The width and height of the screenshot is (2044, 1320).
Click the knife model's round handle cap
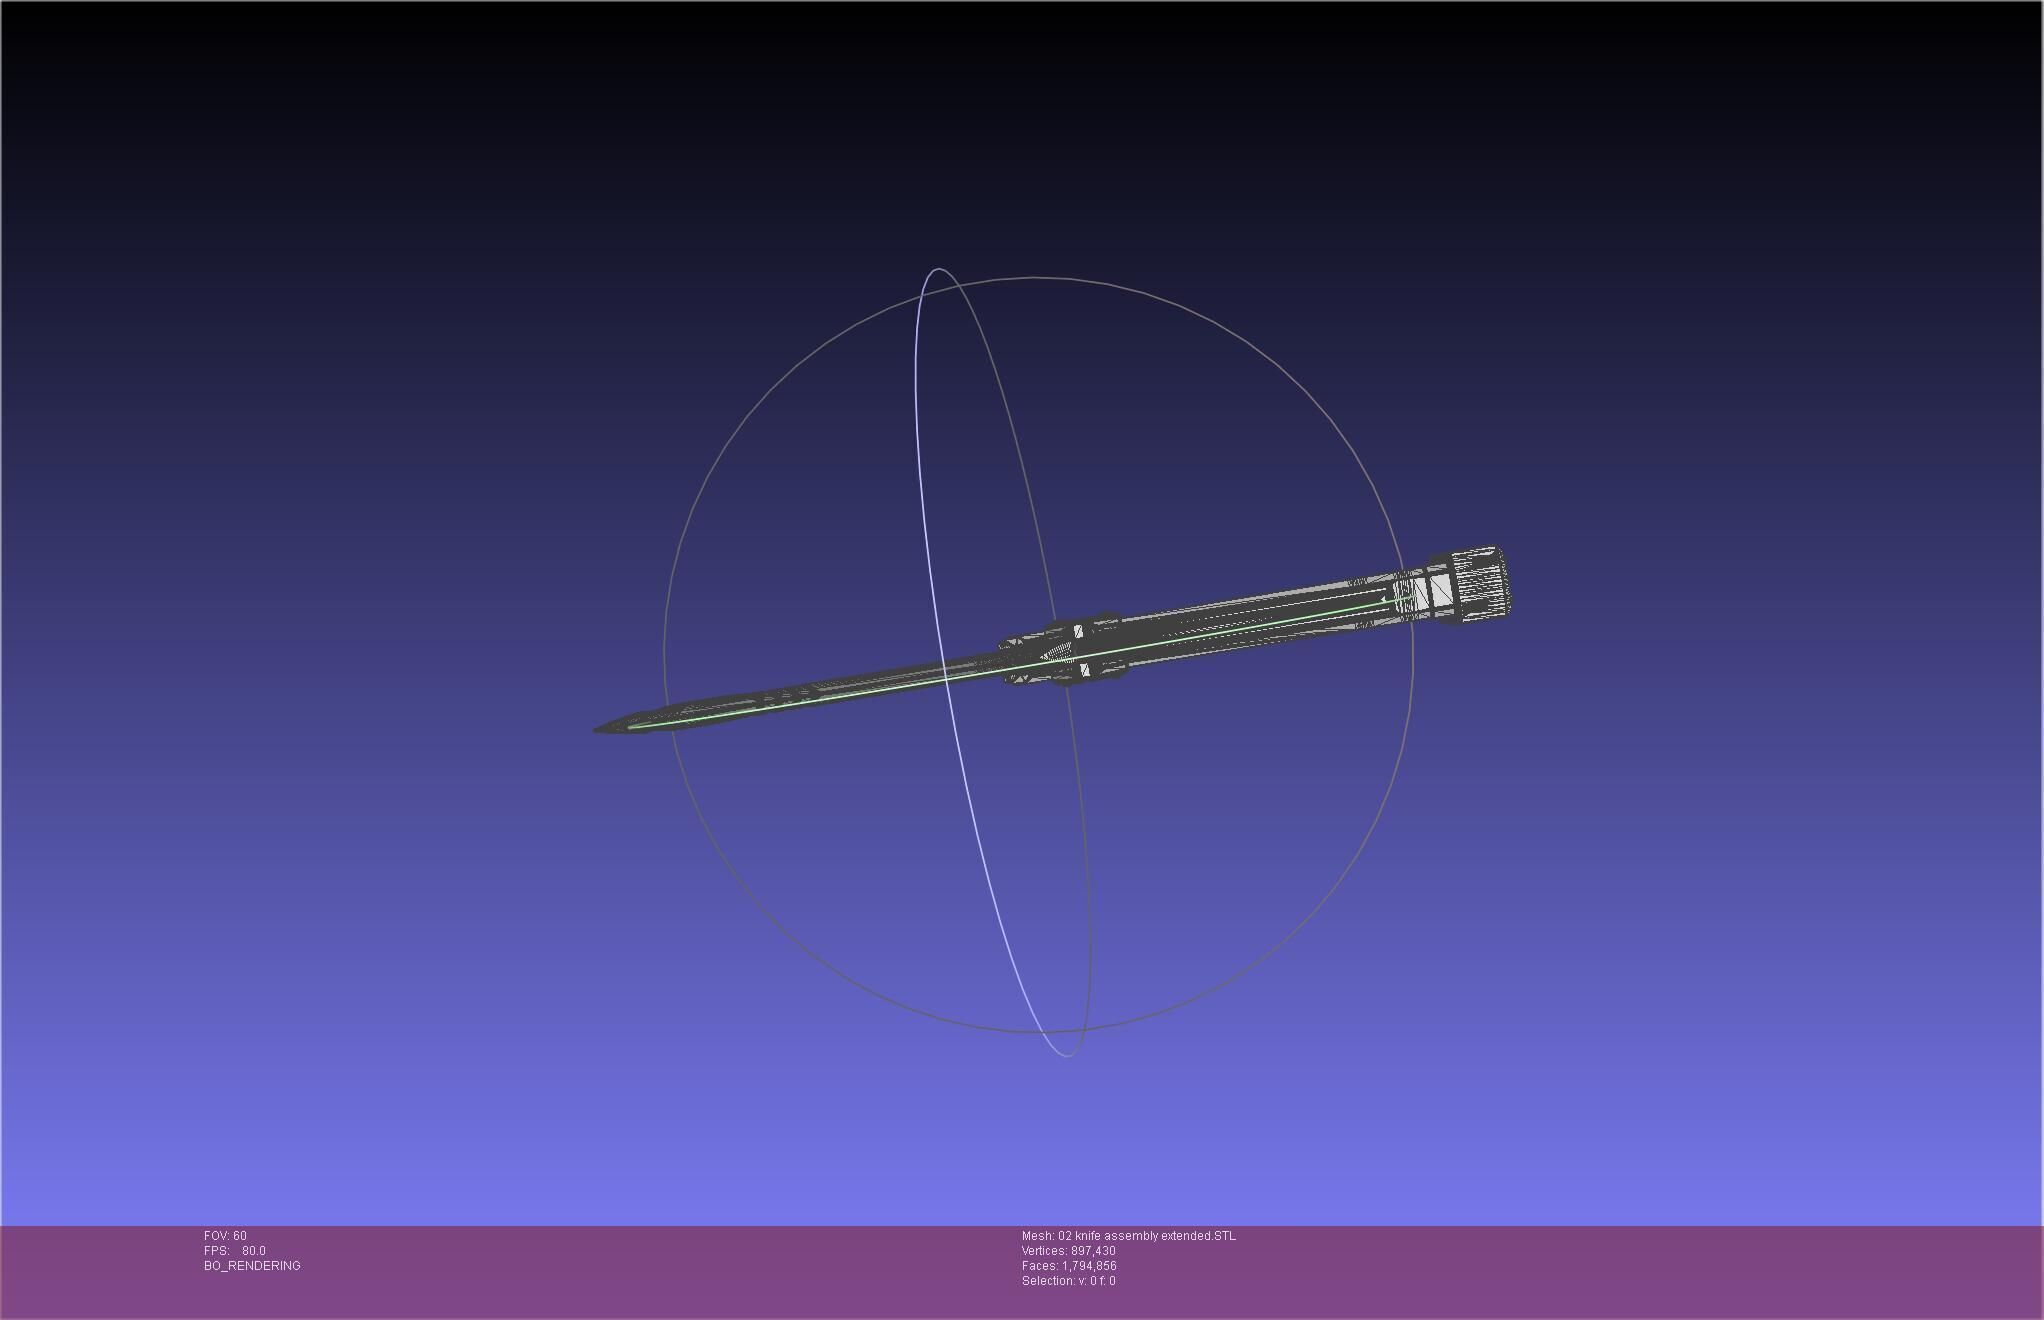(1480, 584)
